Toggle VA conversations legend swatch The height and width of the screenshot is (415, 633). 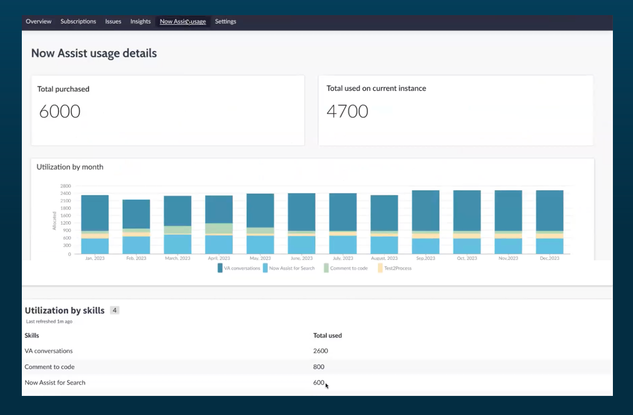220,268
